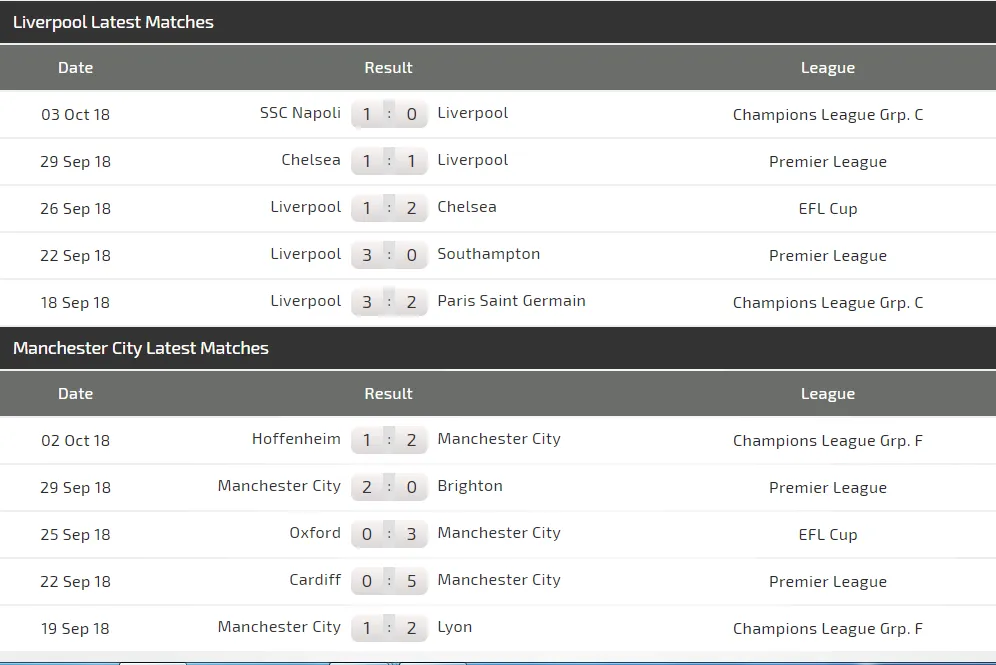Open the Southampton team page
Image resolution: width=996 pixels, height=665 pixels.
pyautogui.click(x=488, y=254)
